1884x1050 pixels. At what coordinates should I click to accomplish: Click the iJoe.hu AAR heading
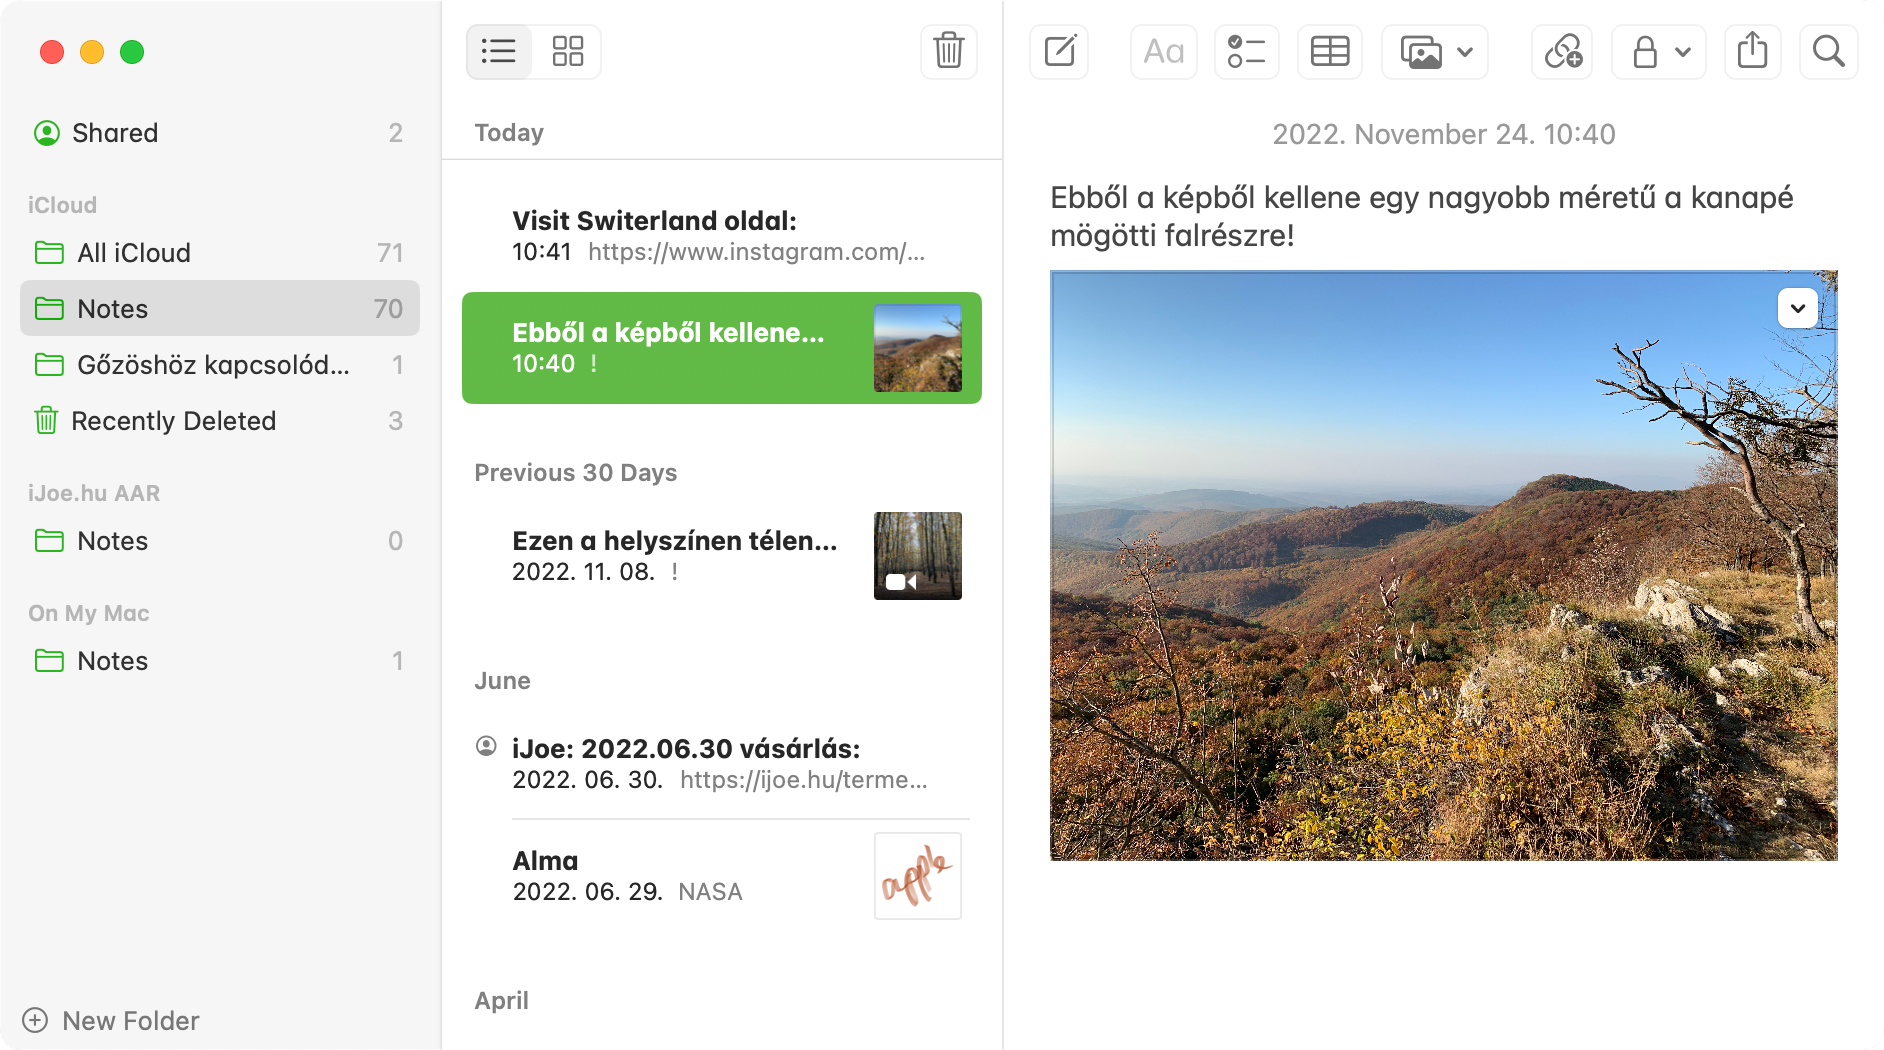click(94, 493)
